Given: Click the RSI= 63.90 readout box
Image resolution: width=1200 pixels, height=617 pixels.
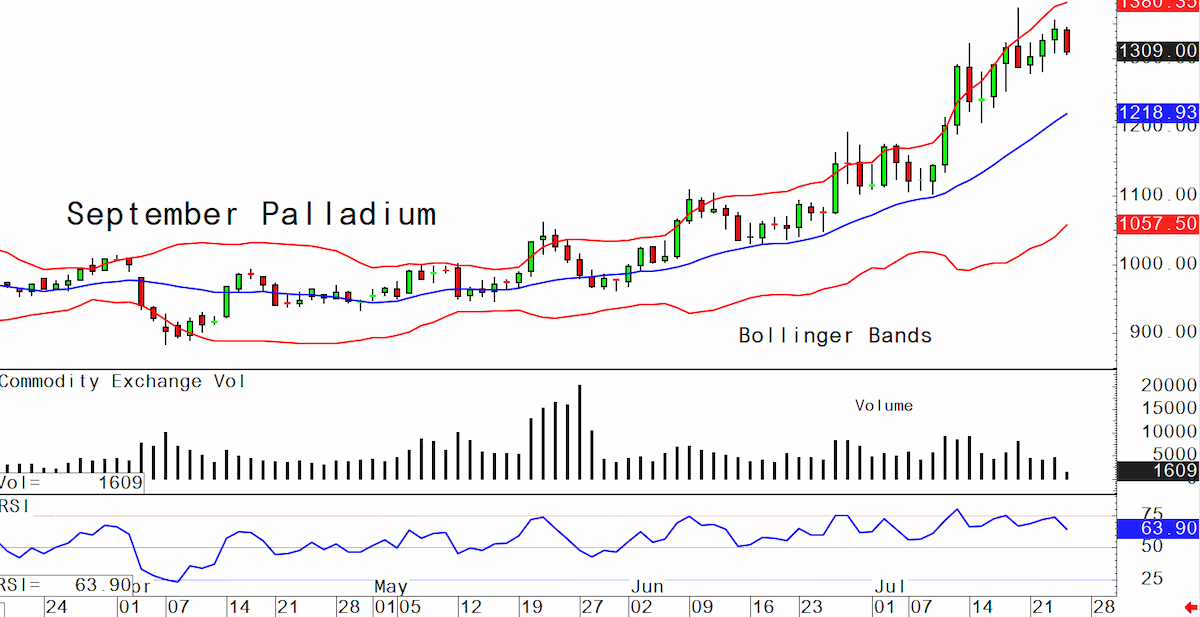Looking at the screenshot, I should 65,583.
